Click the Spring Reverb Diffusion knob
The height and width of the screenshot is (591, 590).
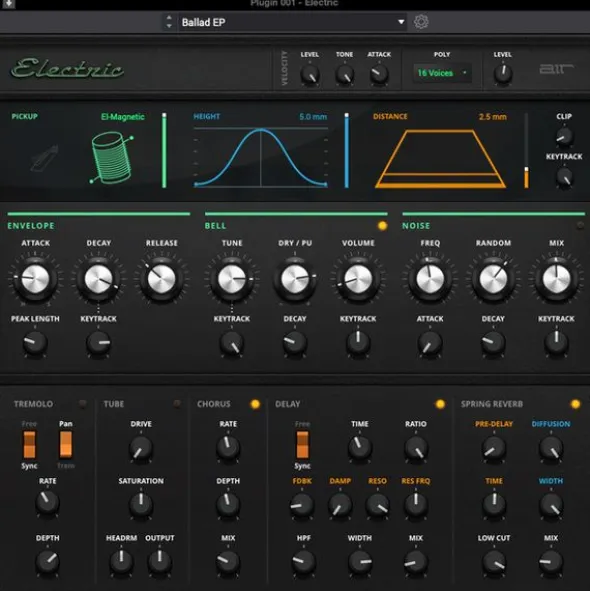click(551, 448)
